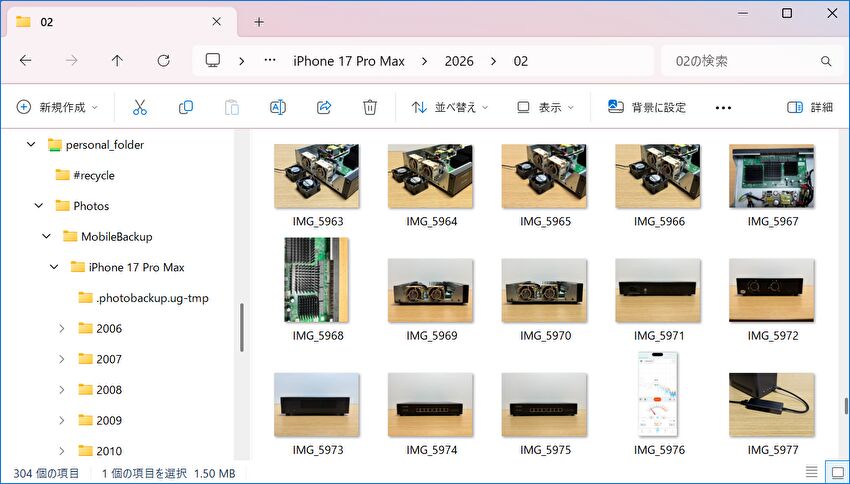The height and width of the screenshot is (484, 850).
Task: Collapse the MobileBackup folder tree node
Action: coord(46,237)
